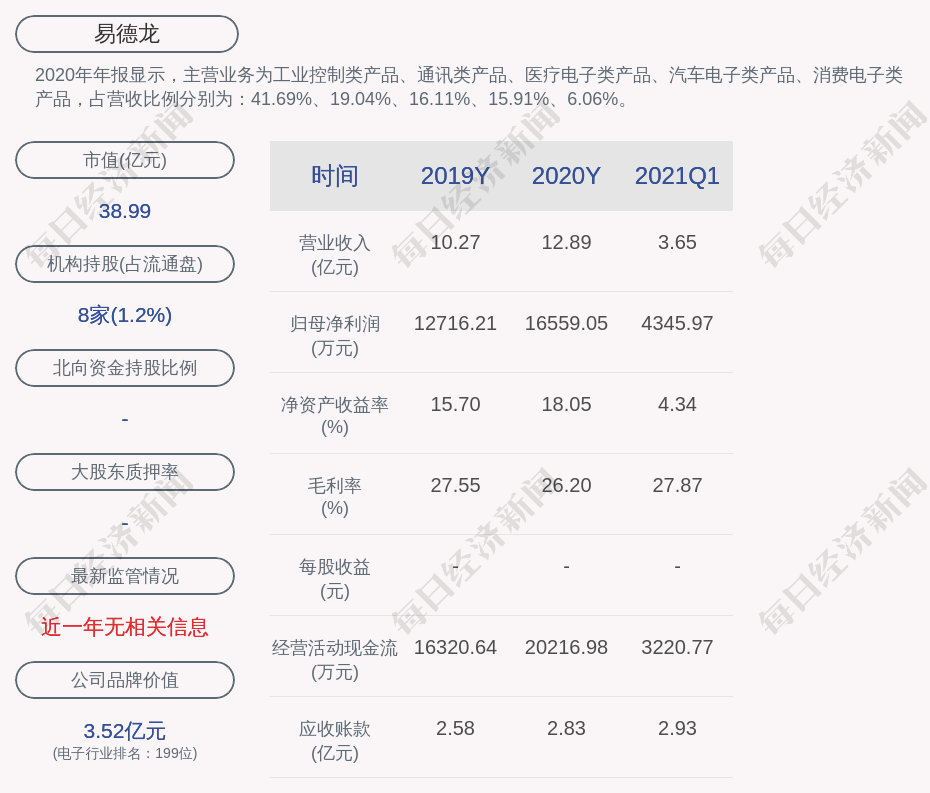The width and height of the screenshot is (930, 793).
Task: Click the cash flow value 3220.77
Action: (x=677, y=647)
